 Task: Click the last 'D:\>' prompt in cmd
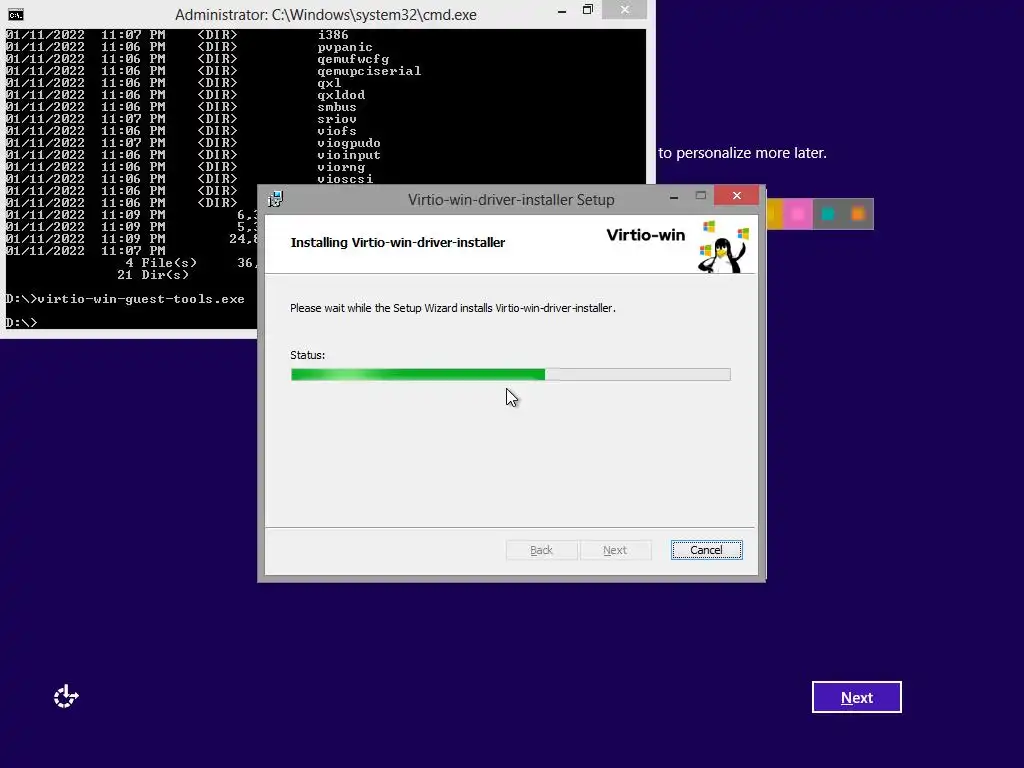coord(22,323)
